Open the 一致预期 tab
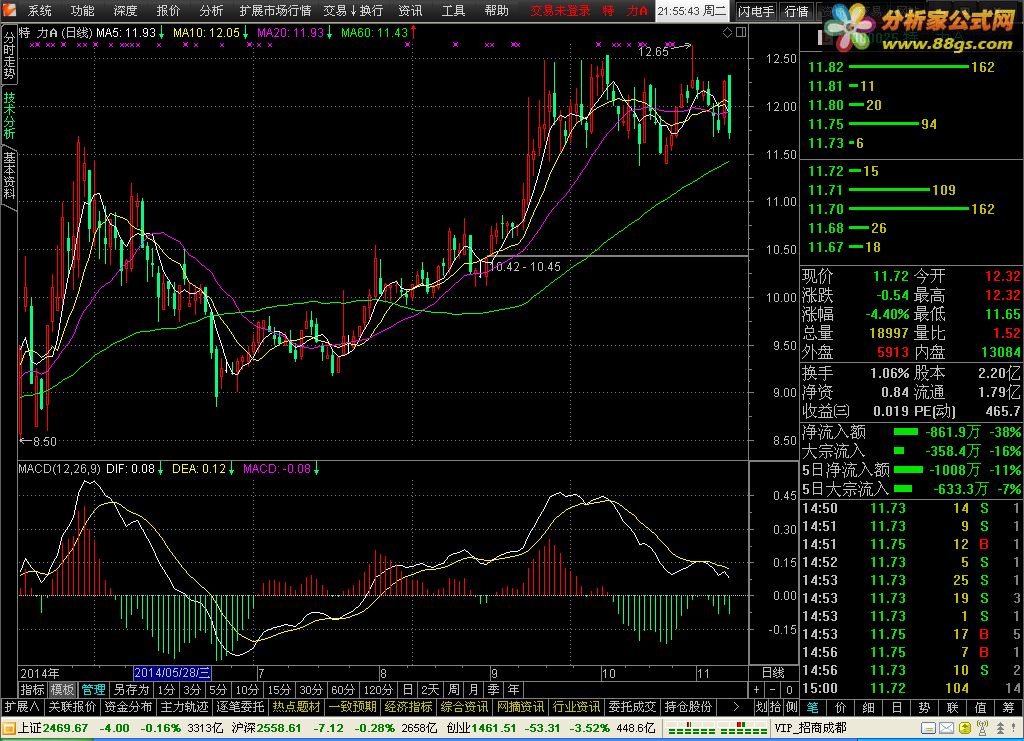This screenshot has height=741, width=1024. click(353, 707)
